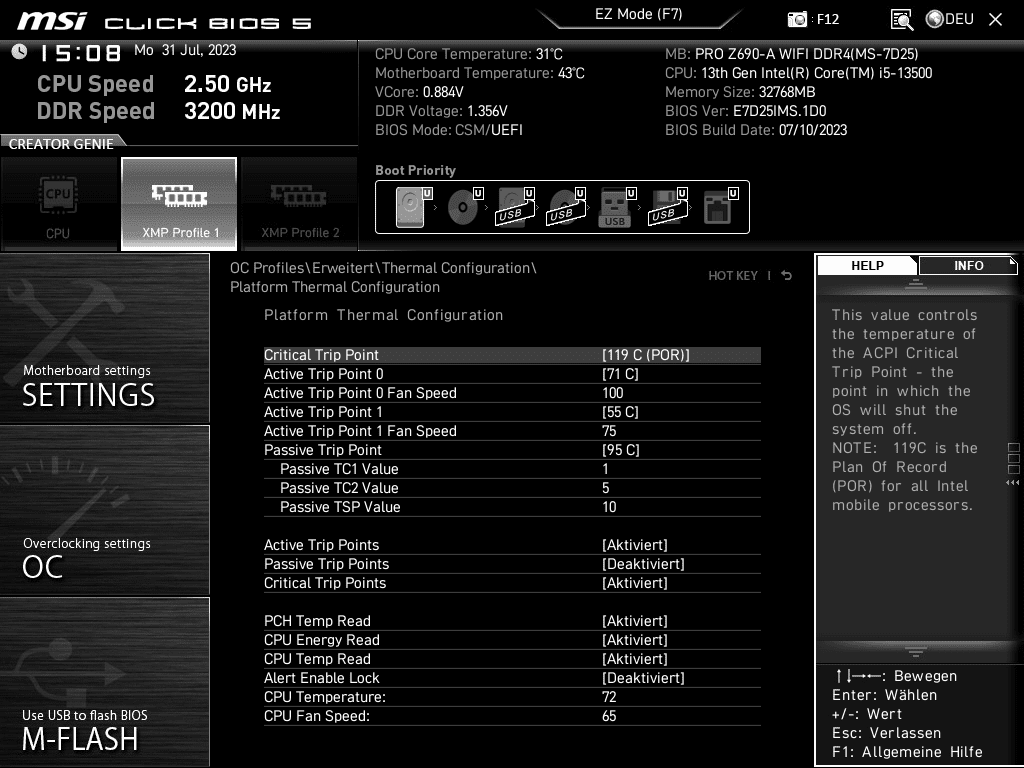Take a screenshot with the F12 camera icon
This screenshot has height=768, width=1024.
tap(797, 20)
